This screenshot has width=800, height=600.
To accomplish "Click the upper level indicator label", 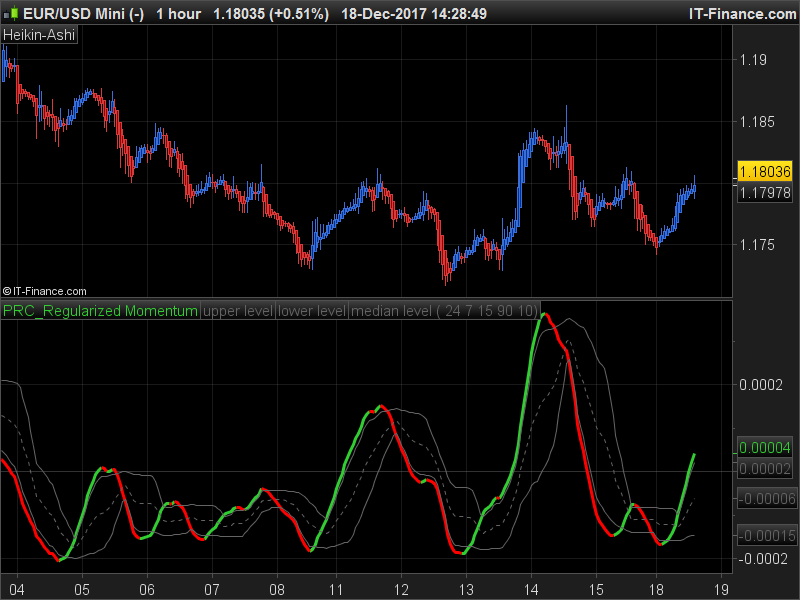I will point(238,311).
